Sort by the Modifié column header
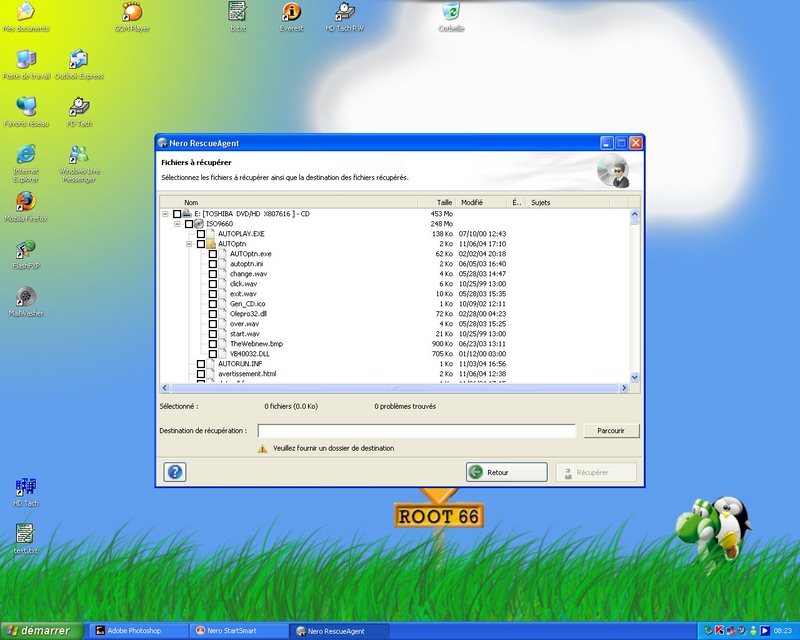The width and height of the screenshot is (800, 640). click(481, 202)
